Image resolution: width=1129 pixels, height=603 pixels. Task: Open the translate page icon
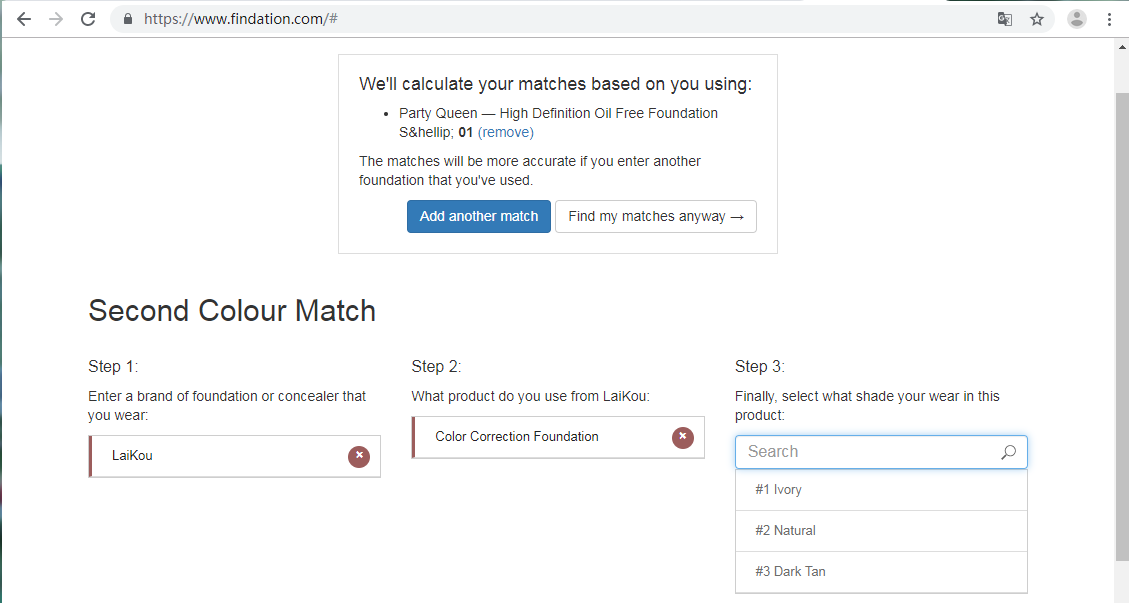[1004, 19]
